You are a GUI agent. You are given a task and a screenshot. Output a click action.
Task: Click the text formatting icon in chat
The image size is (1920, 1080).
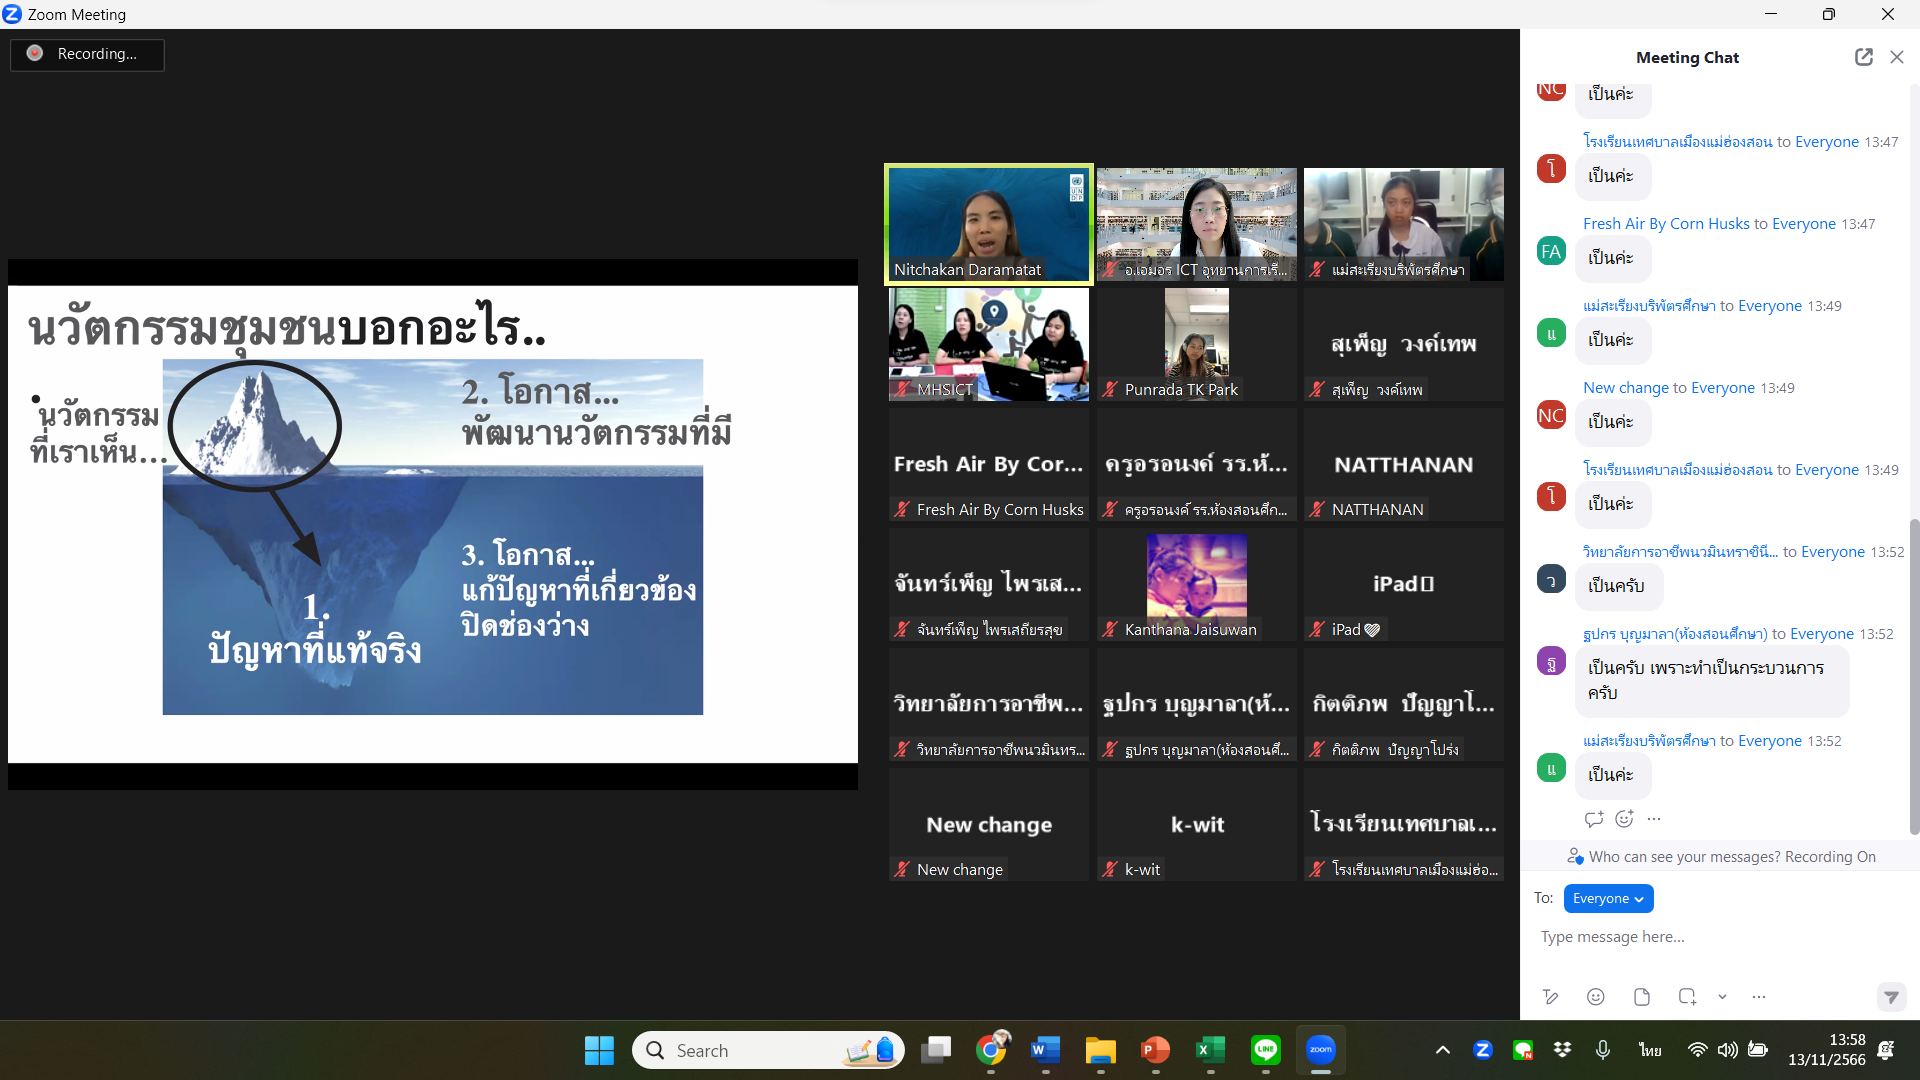click(1550, 996)
